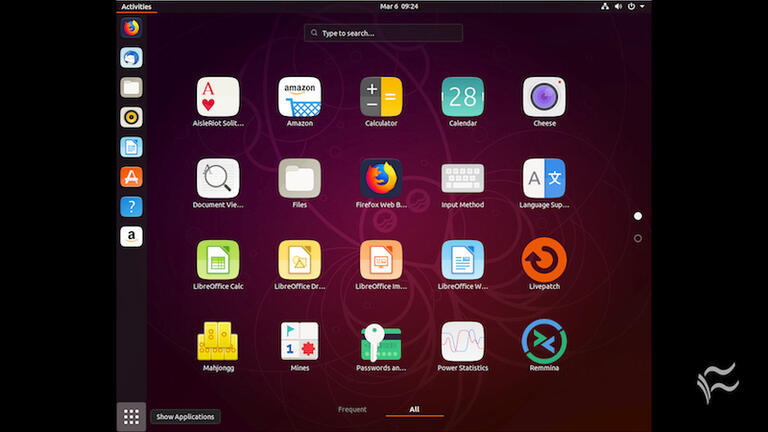Open the Files app in the grid
Viewport: 768px width, 432px height.
click(300, 178)
